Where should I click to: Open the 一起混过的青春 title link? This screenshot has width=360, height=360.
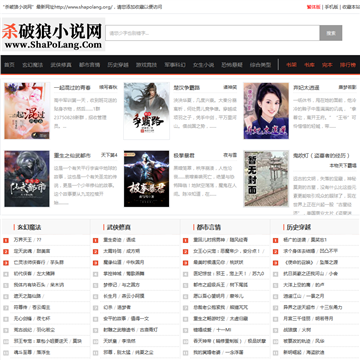pyautogui.click(x=72, y=88)
